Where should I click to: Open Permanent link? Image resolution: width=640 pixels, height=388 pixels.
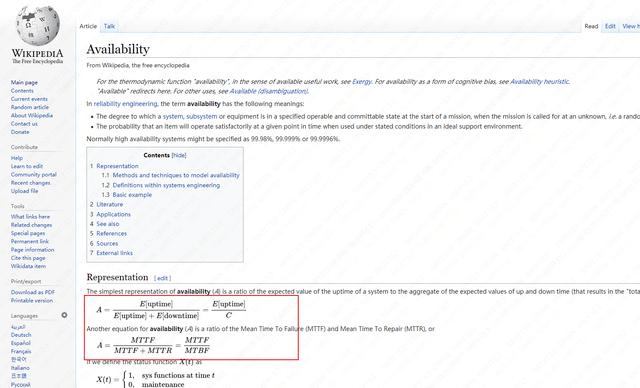pos(30,241)
